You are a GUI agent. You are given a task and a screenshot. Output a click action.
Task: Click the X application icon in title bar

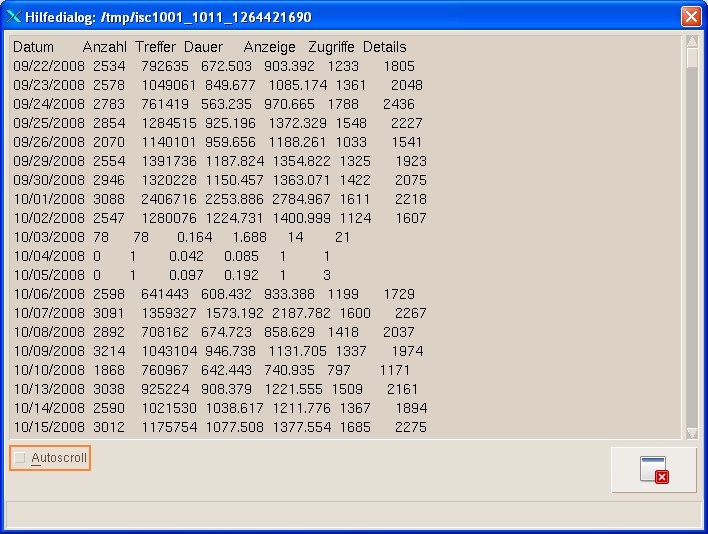[x=13, y=17]
